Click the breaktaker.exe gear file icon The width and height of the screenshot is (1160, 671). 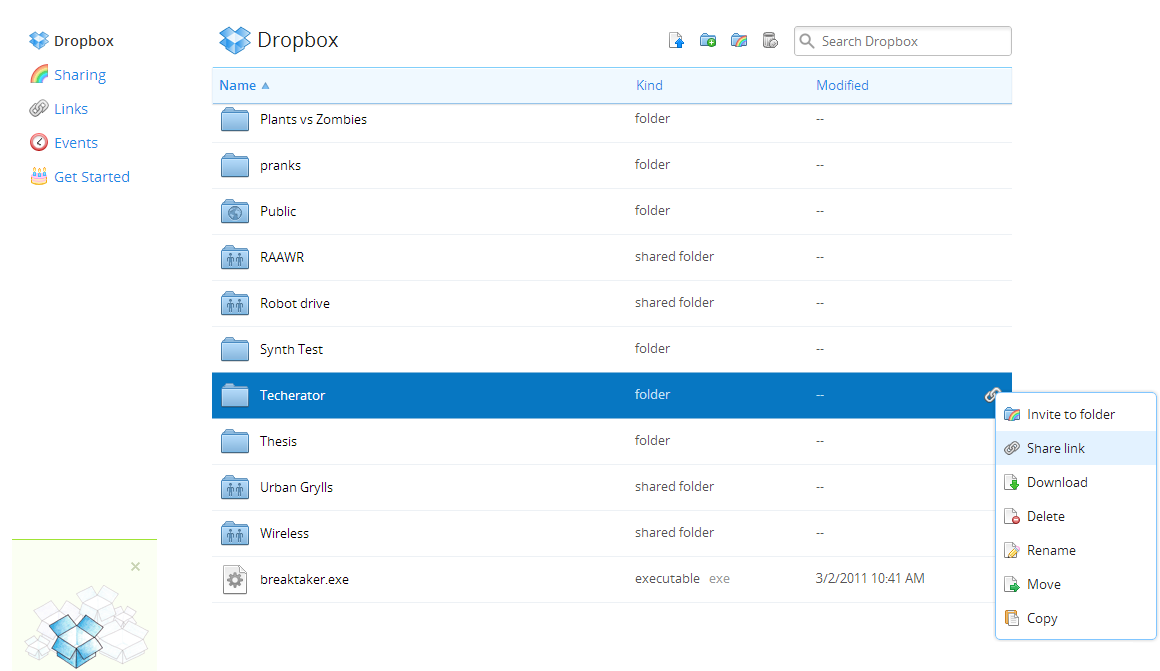click(x=235, y=579)
